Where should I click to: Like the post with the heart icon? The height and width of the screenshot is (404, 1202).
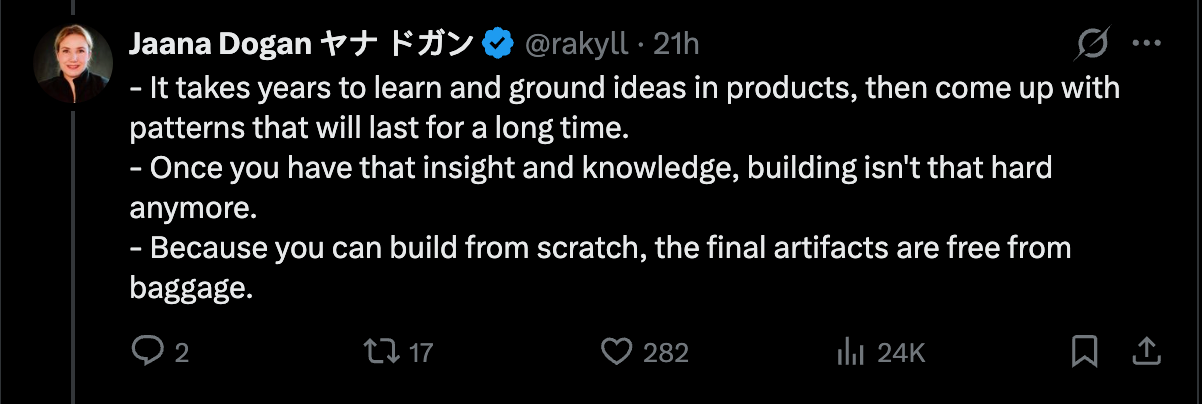[617, 351]
